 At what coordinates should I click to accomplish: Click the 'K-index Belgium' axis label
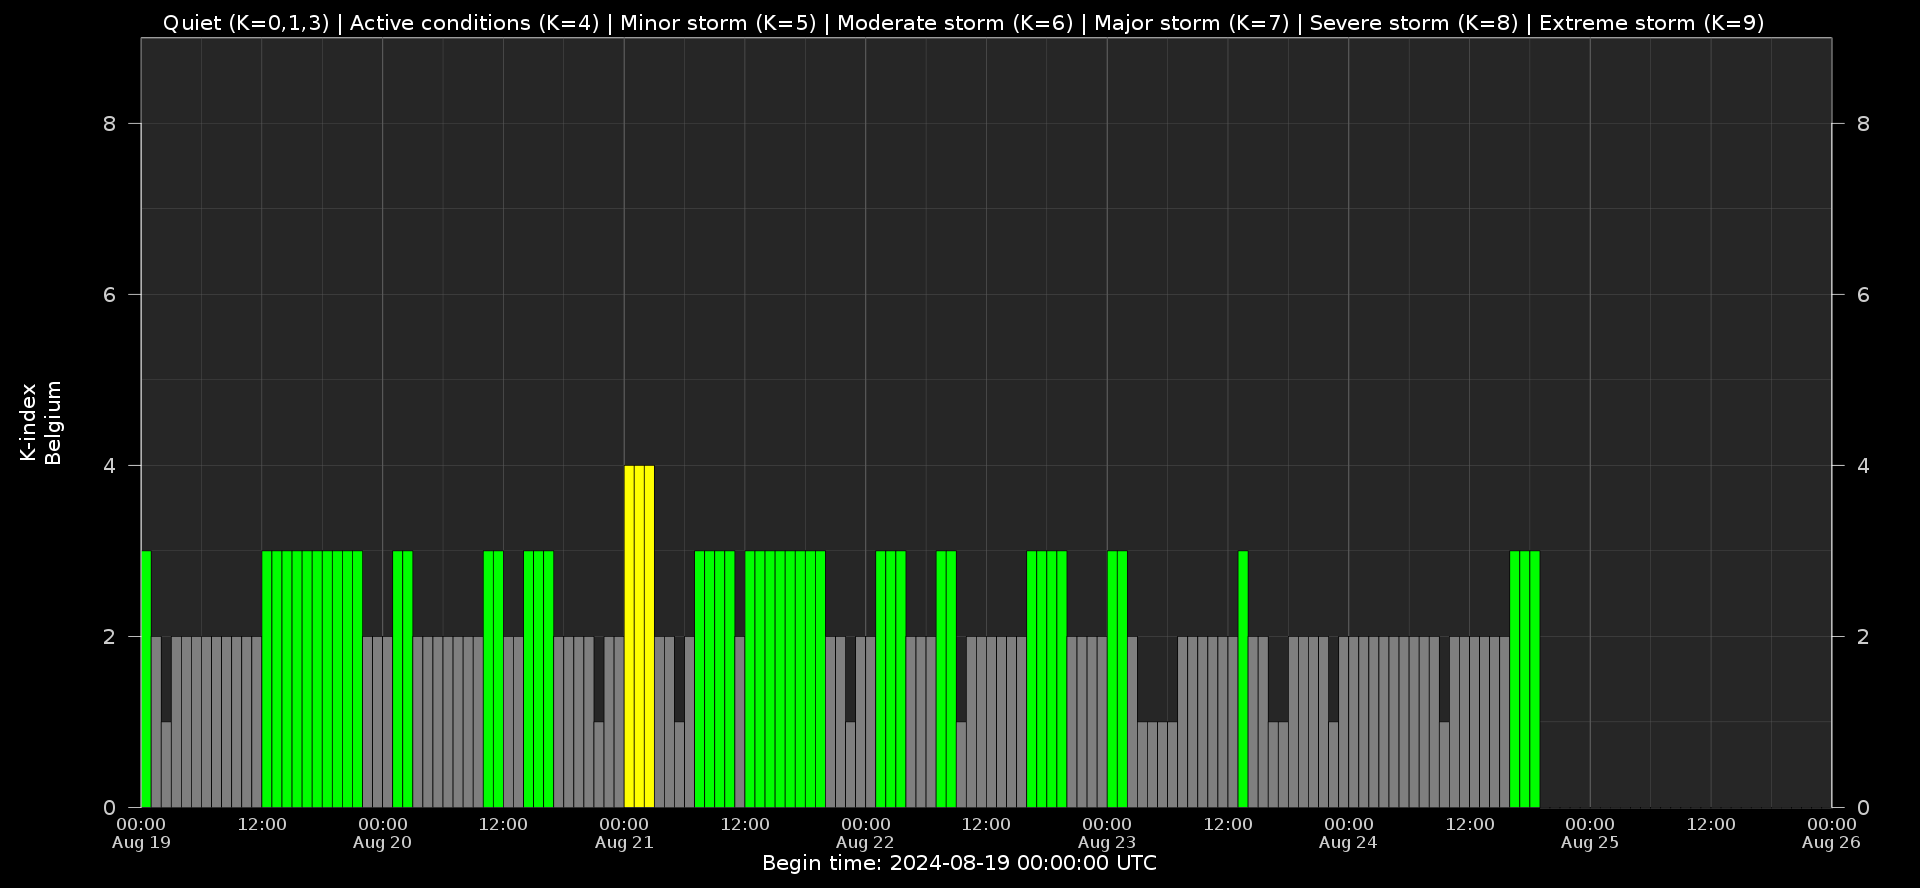pos(41,422)
